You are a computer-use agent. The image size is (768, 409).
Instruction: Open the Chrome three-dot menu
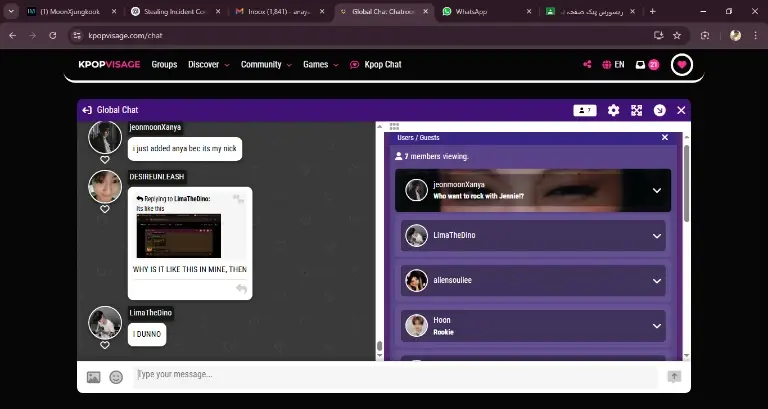point(755,35)
